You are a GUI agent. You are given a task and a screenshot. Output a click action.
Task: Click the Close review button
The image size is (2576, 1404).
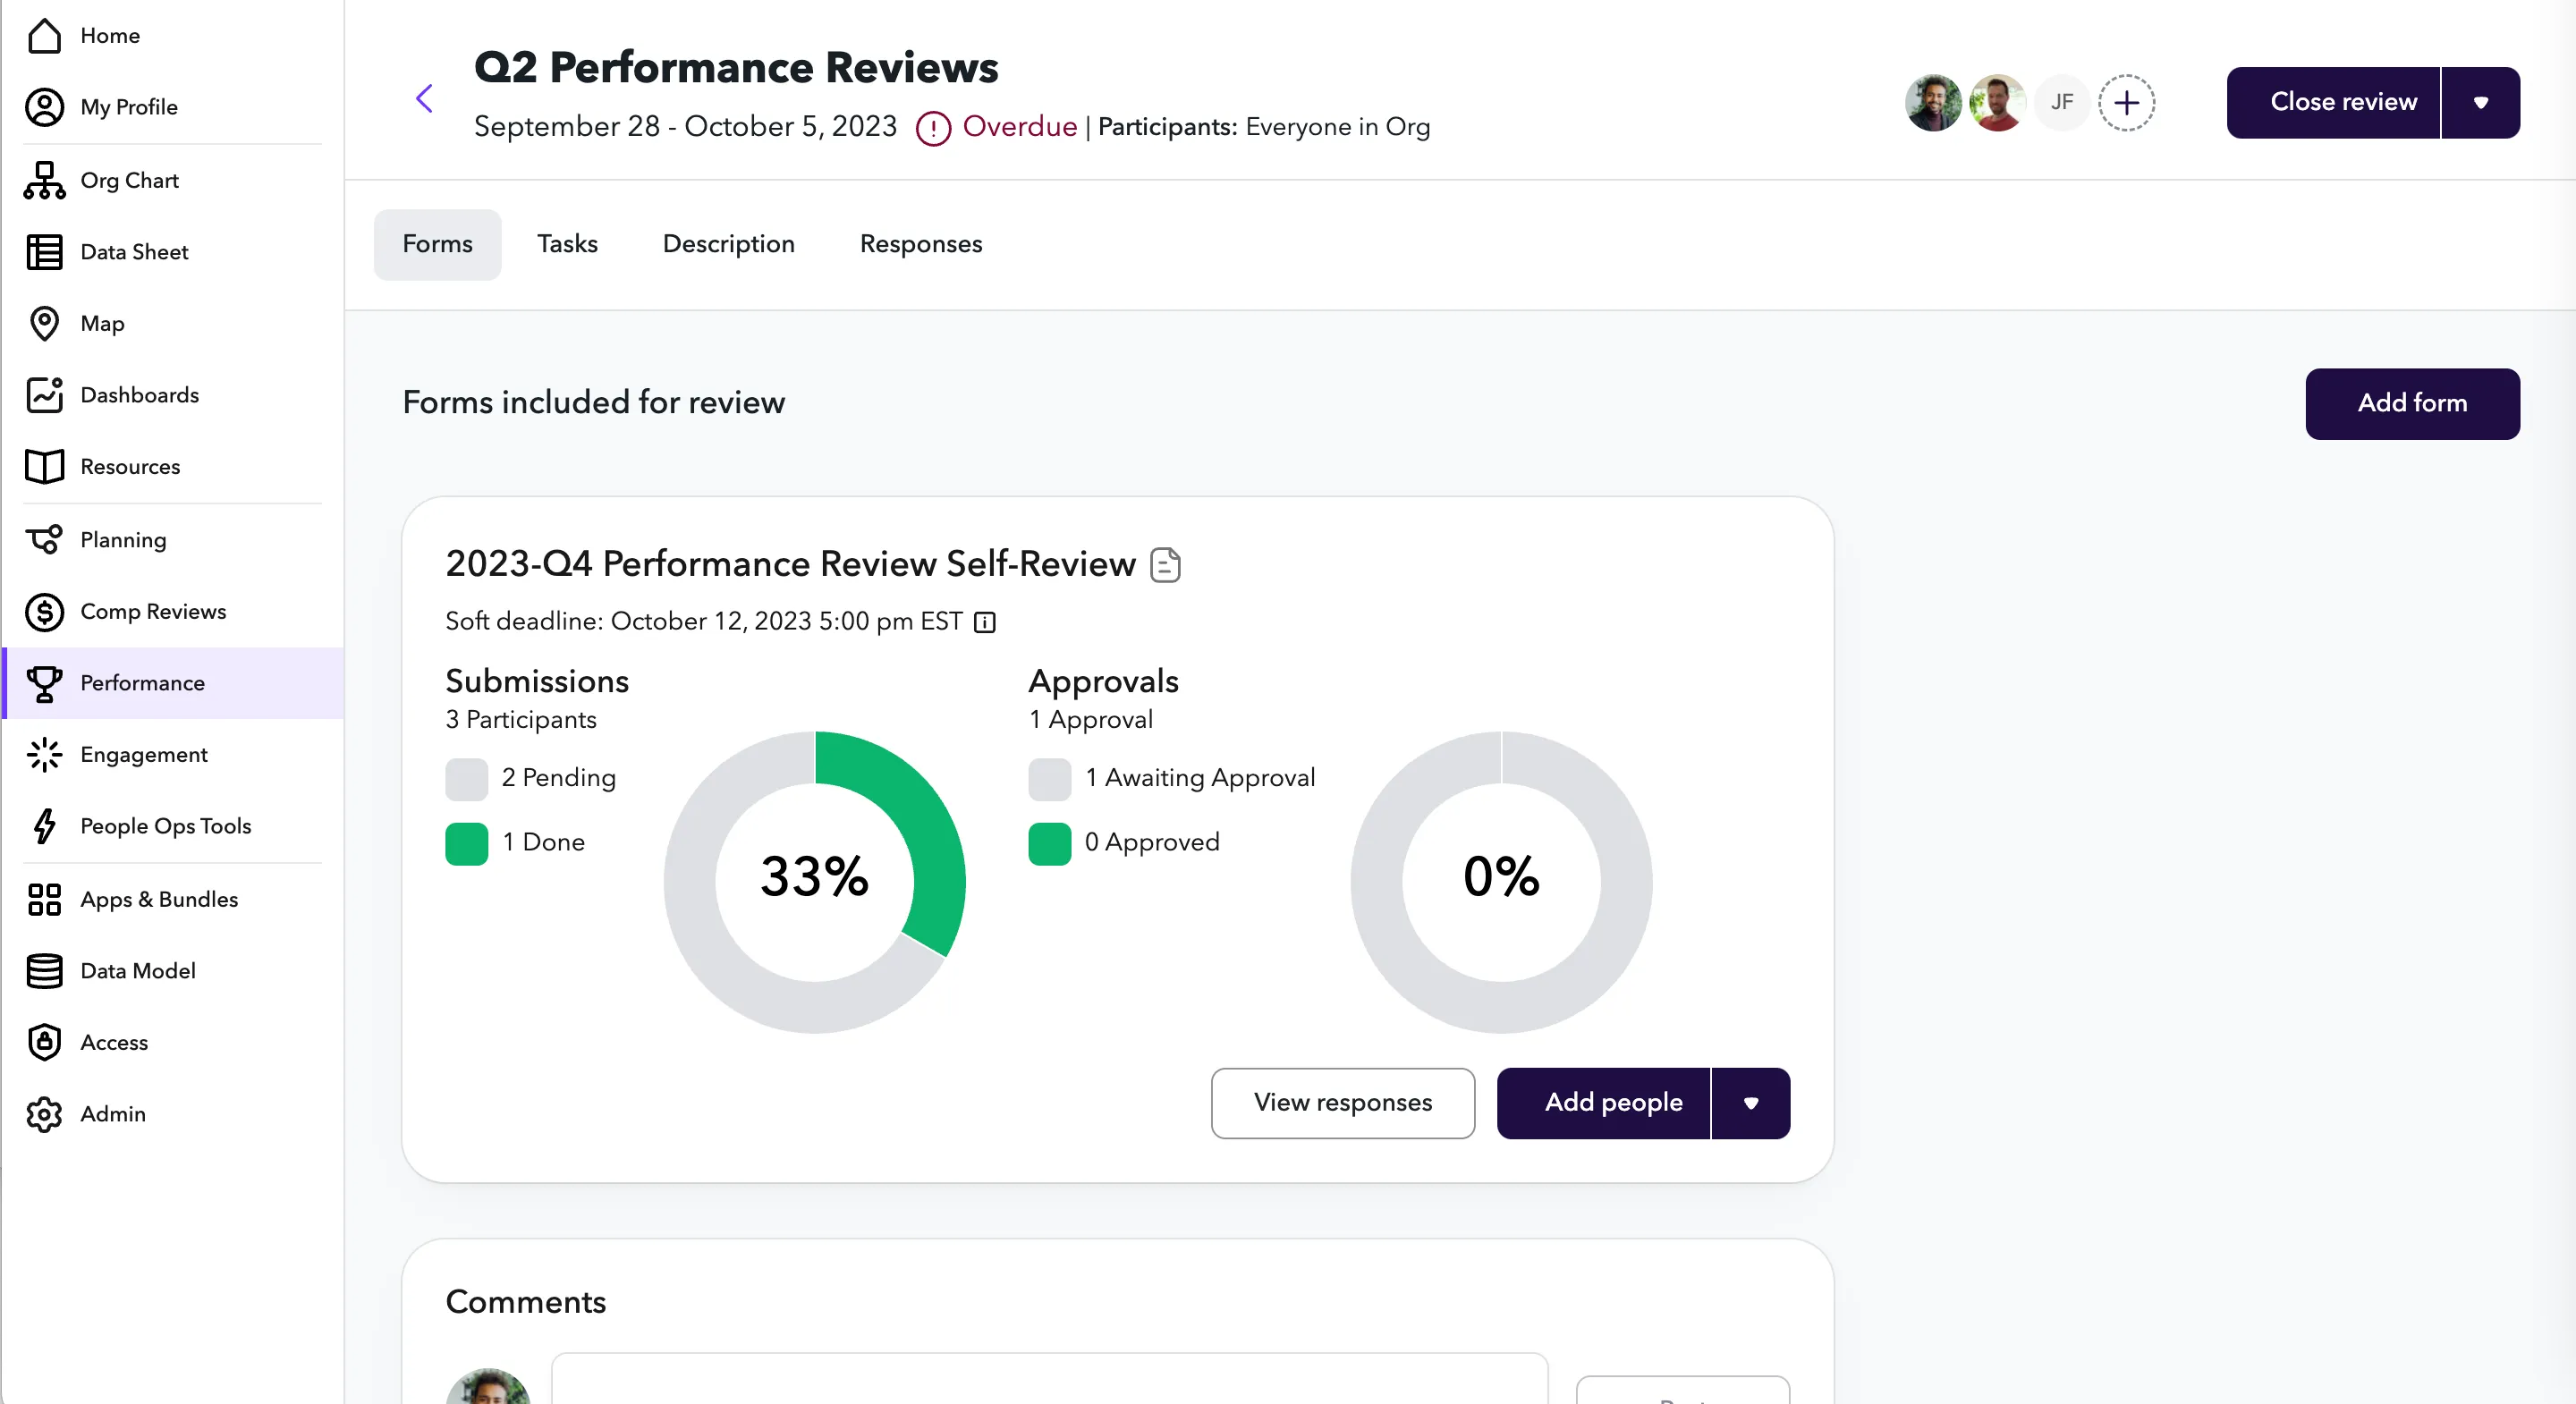[2333, 102]
